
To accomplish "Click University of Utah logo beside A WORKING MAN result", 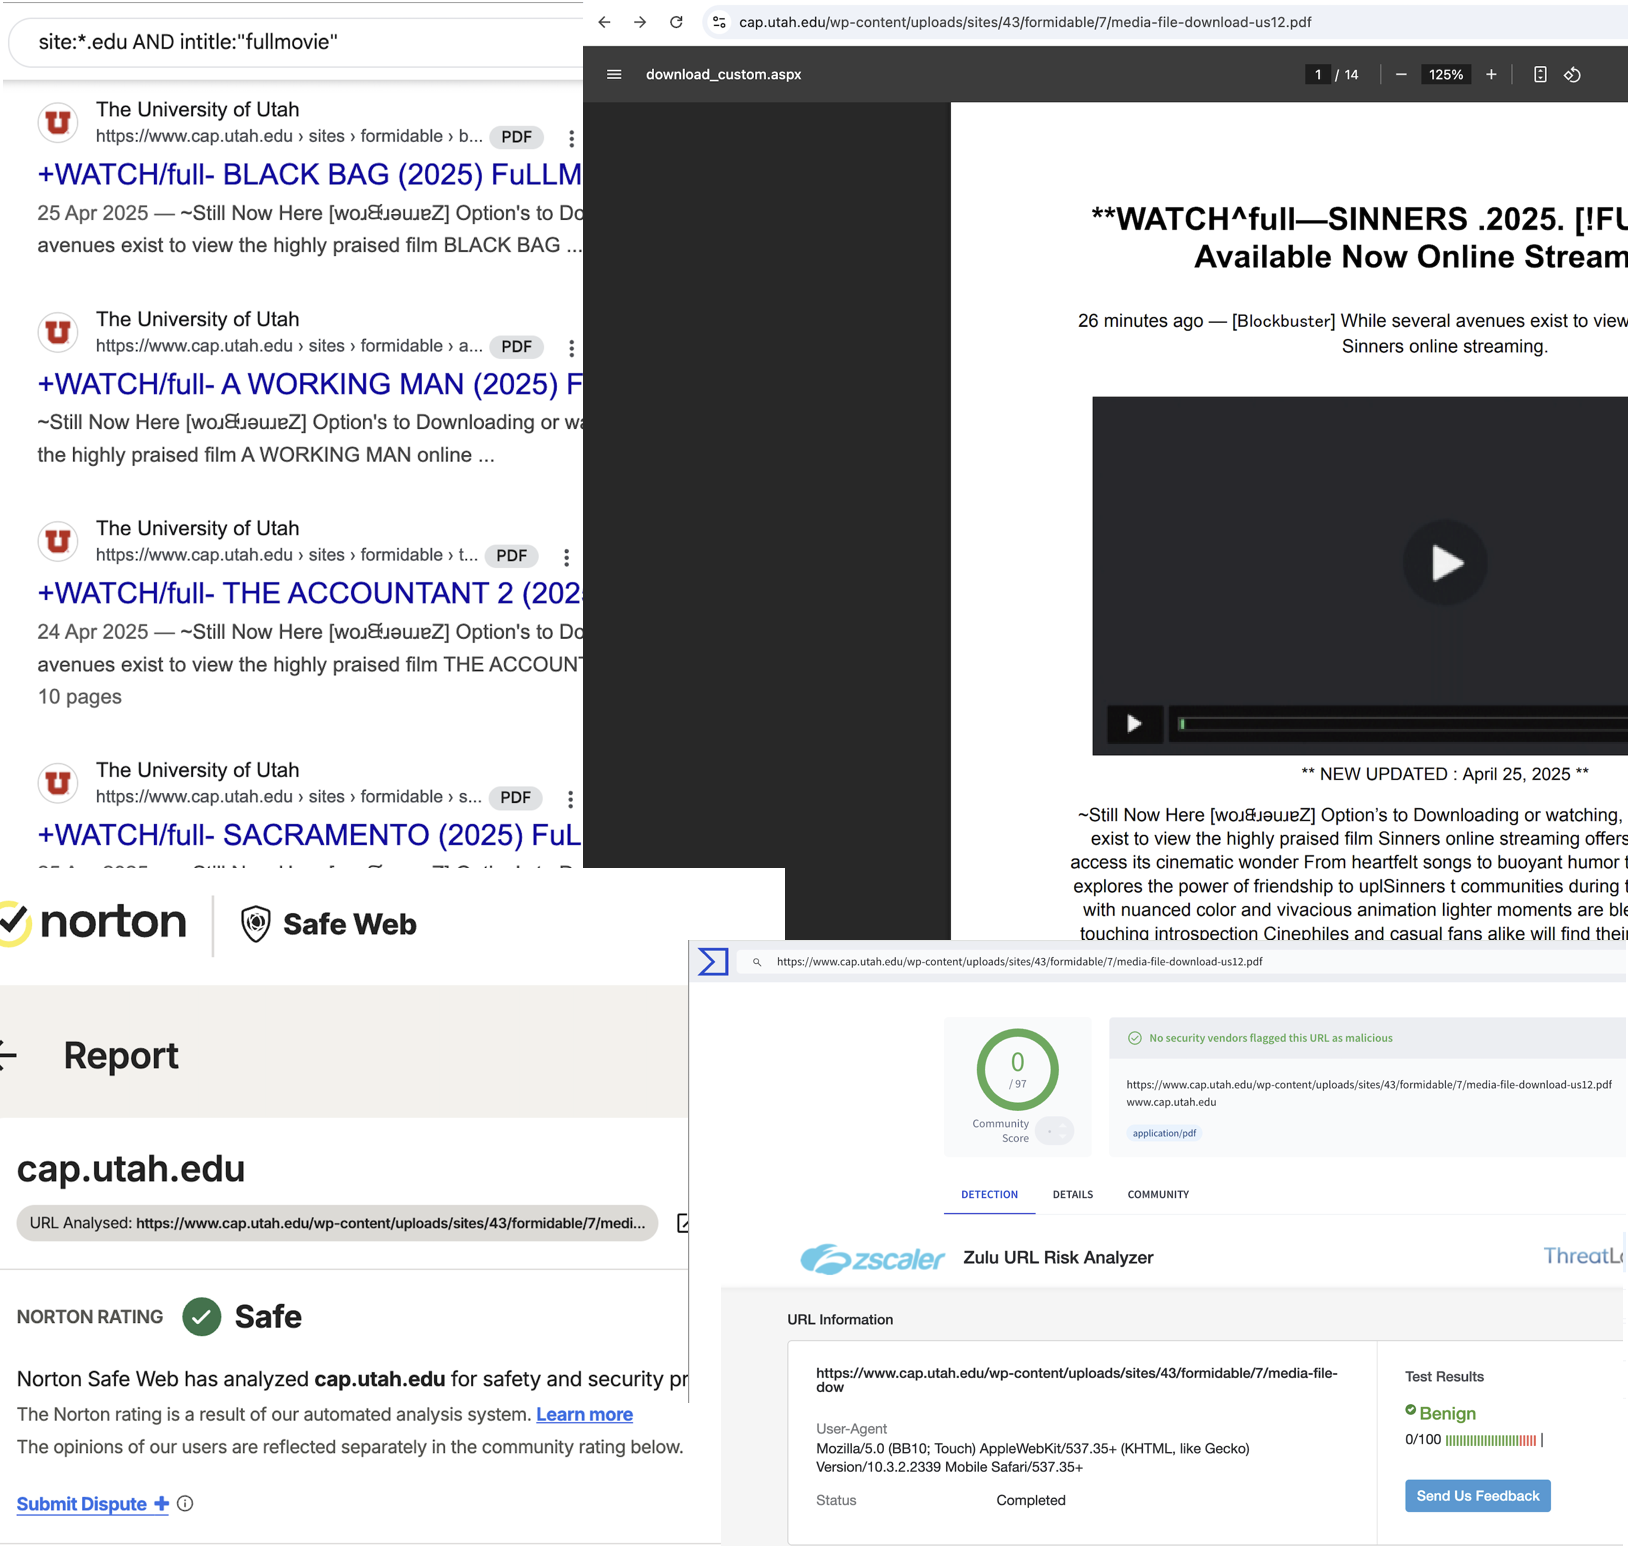I will tap(58, 332).
